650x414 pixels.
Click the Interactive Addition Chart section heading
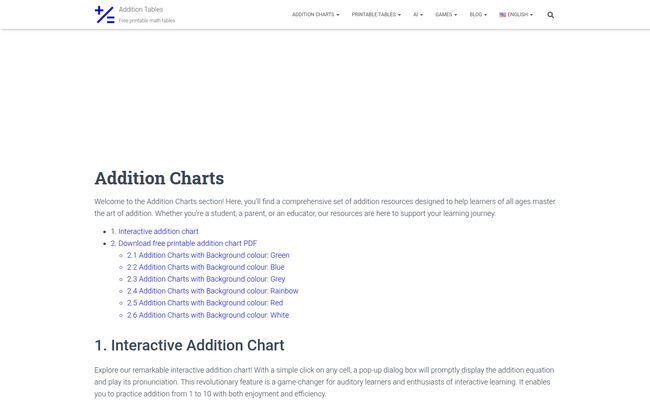coord(189,345)
